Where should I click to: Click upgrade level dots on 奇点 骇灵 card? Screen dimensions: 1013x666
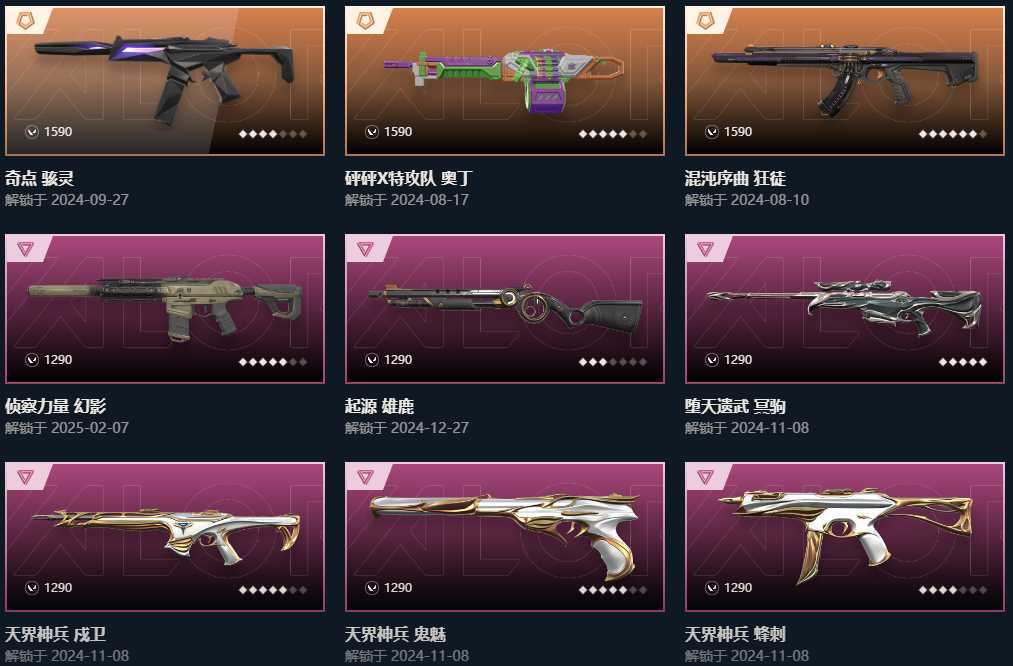[x=273, y=134]
